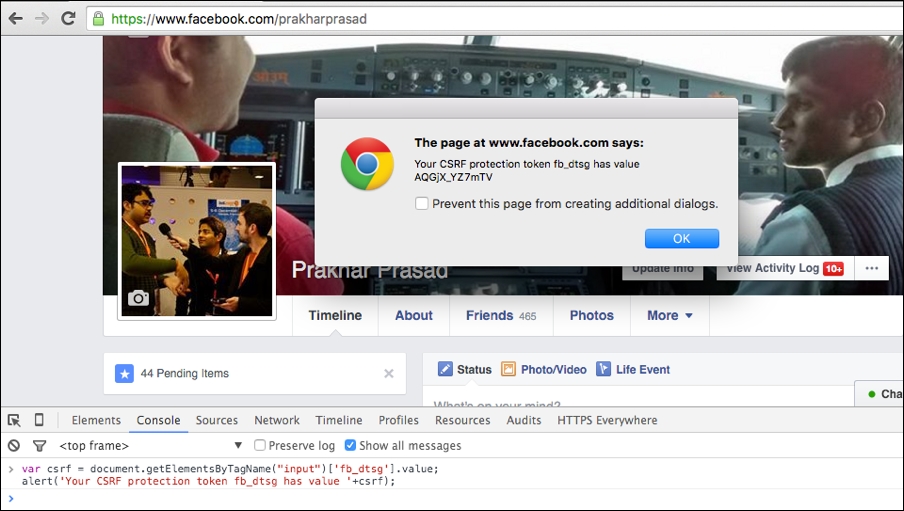
Task: Click the console input prompt line
Action: click(x=452, y=498)
